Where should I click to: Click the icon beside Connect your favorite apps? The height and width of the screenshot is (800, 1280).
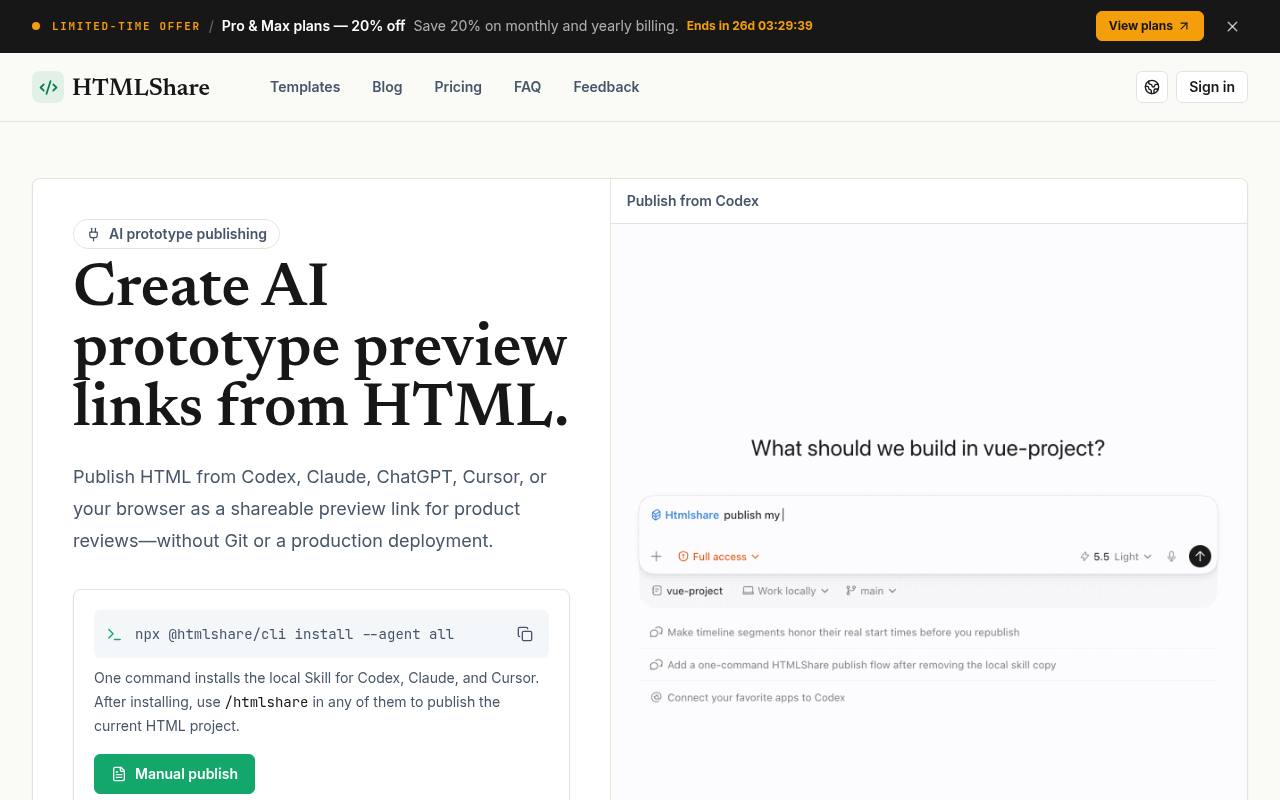pyautogui.click(x=656, y=697)
